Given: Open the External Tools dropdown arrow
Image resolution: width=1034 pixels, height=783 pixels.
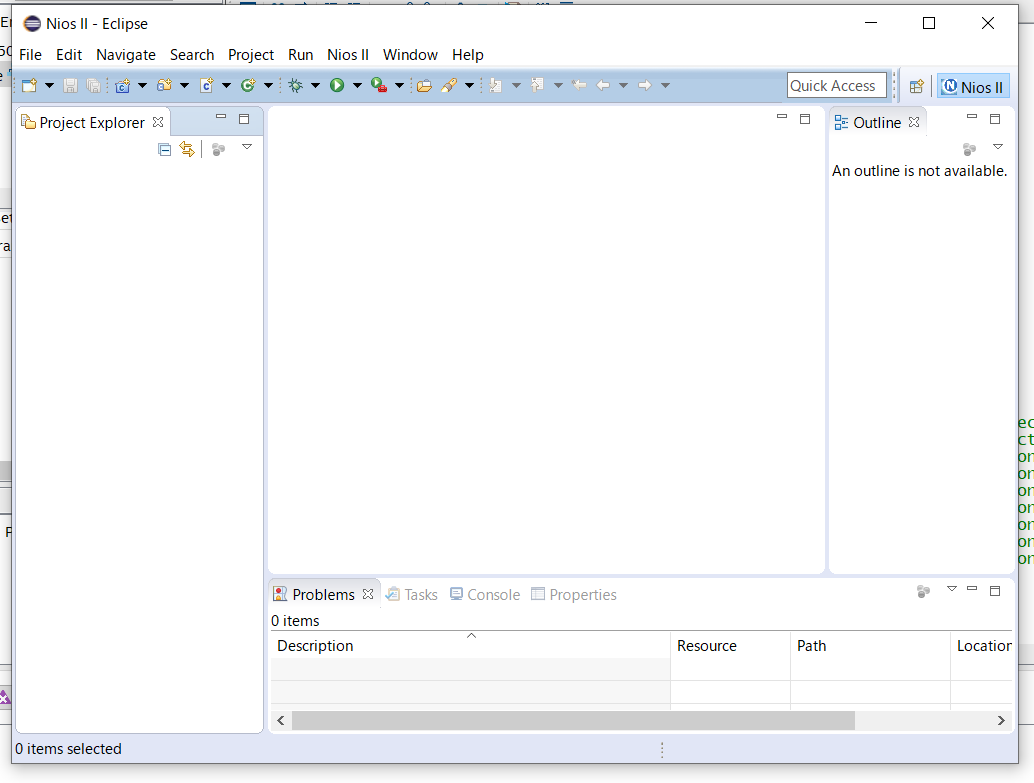Looking at the screenshot, I should 399,85.
